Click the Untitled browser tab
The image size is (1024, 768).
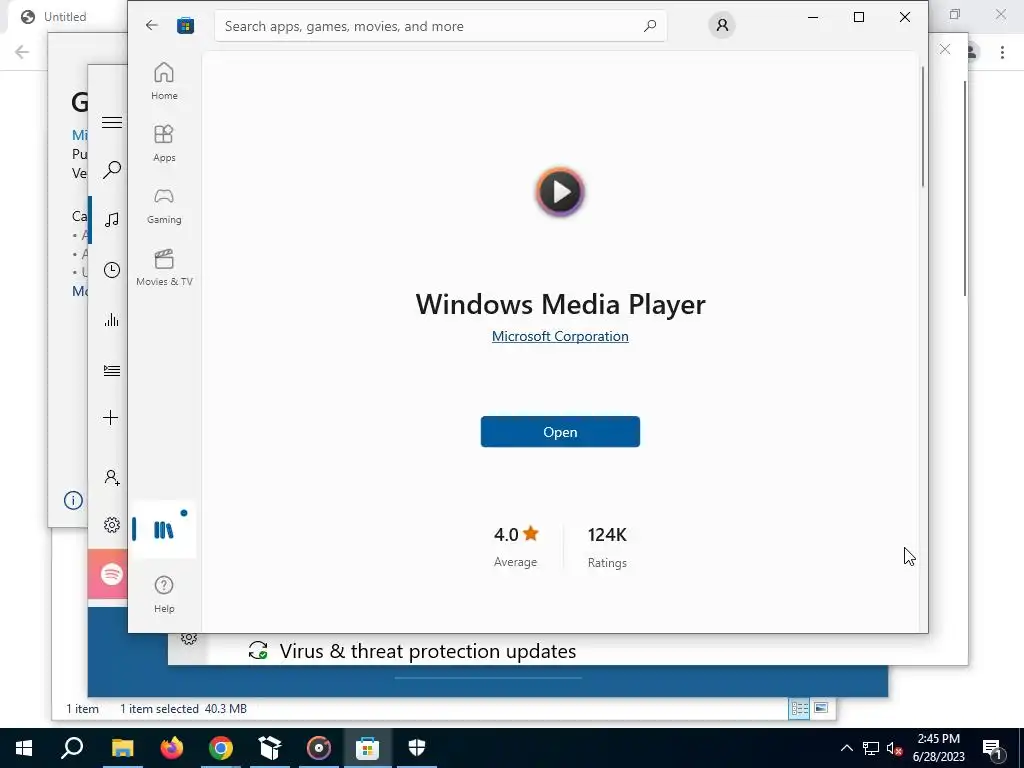(64, 17)
